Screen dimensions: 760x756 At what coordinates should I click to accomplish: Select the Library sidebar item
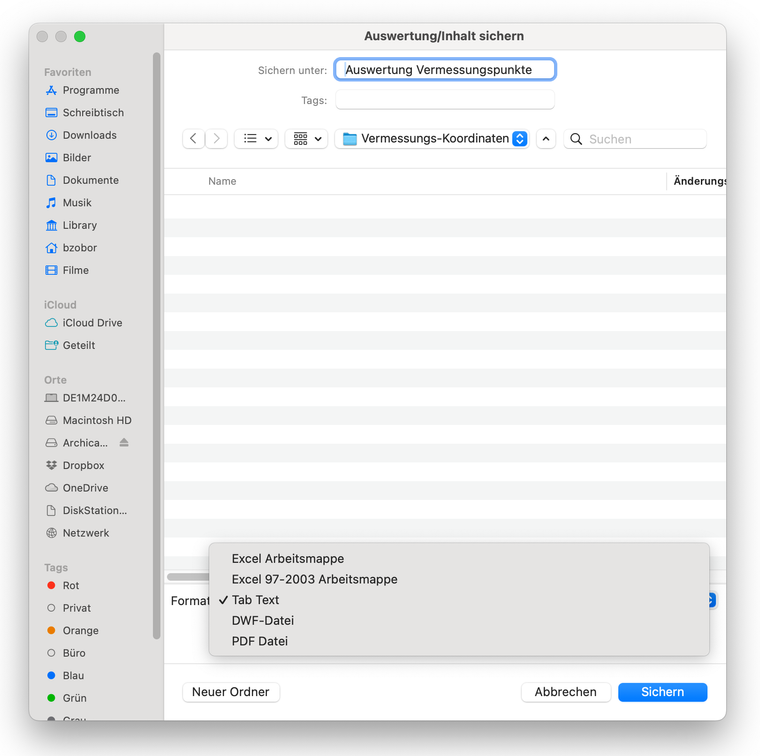click(71, 225)
